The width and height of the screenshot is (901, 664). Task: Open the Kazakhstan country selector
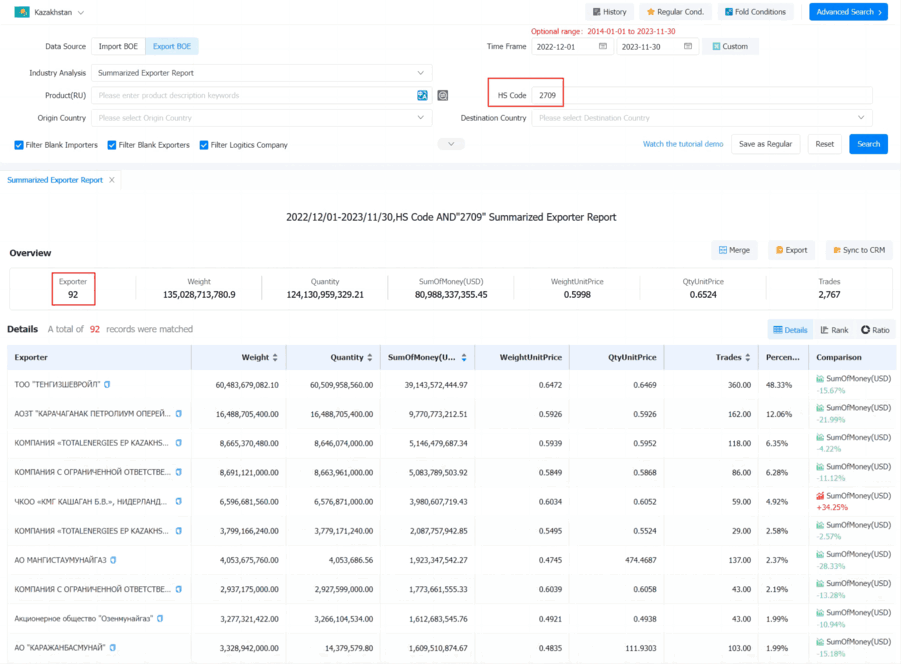click(x=50, y=12)
